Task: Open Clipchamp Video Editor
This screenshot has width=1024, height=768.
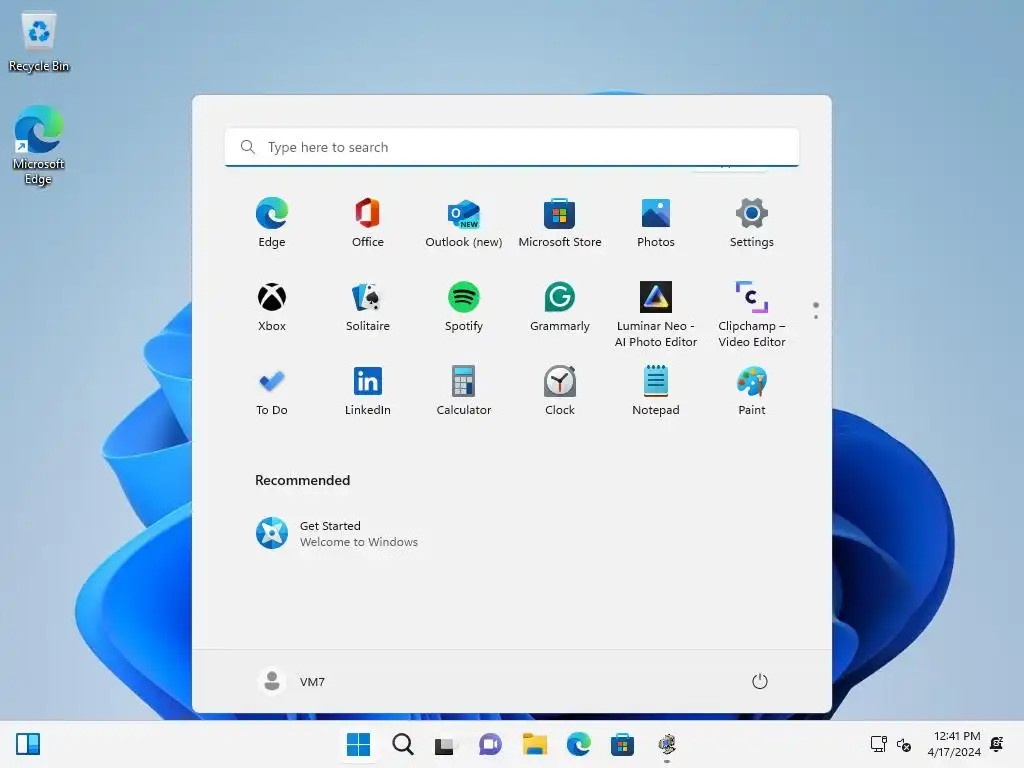Action: 752,314
